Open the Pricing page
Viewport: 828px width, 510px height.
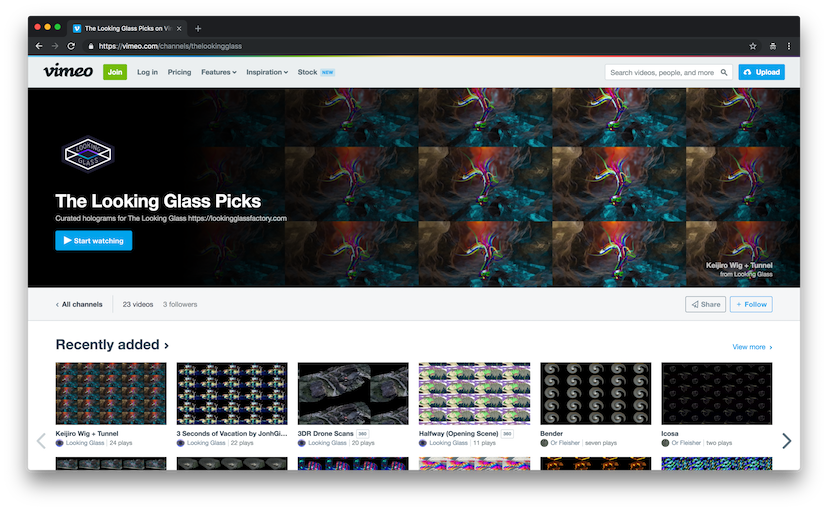180,72
